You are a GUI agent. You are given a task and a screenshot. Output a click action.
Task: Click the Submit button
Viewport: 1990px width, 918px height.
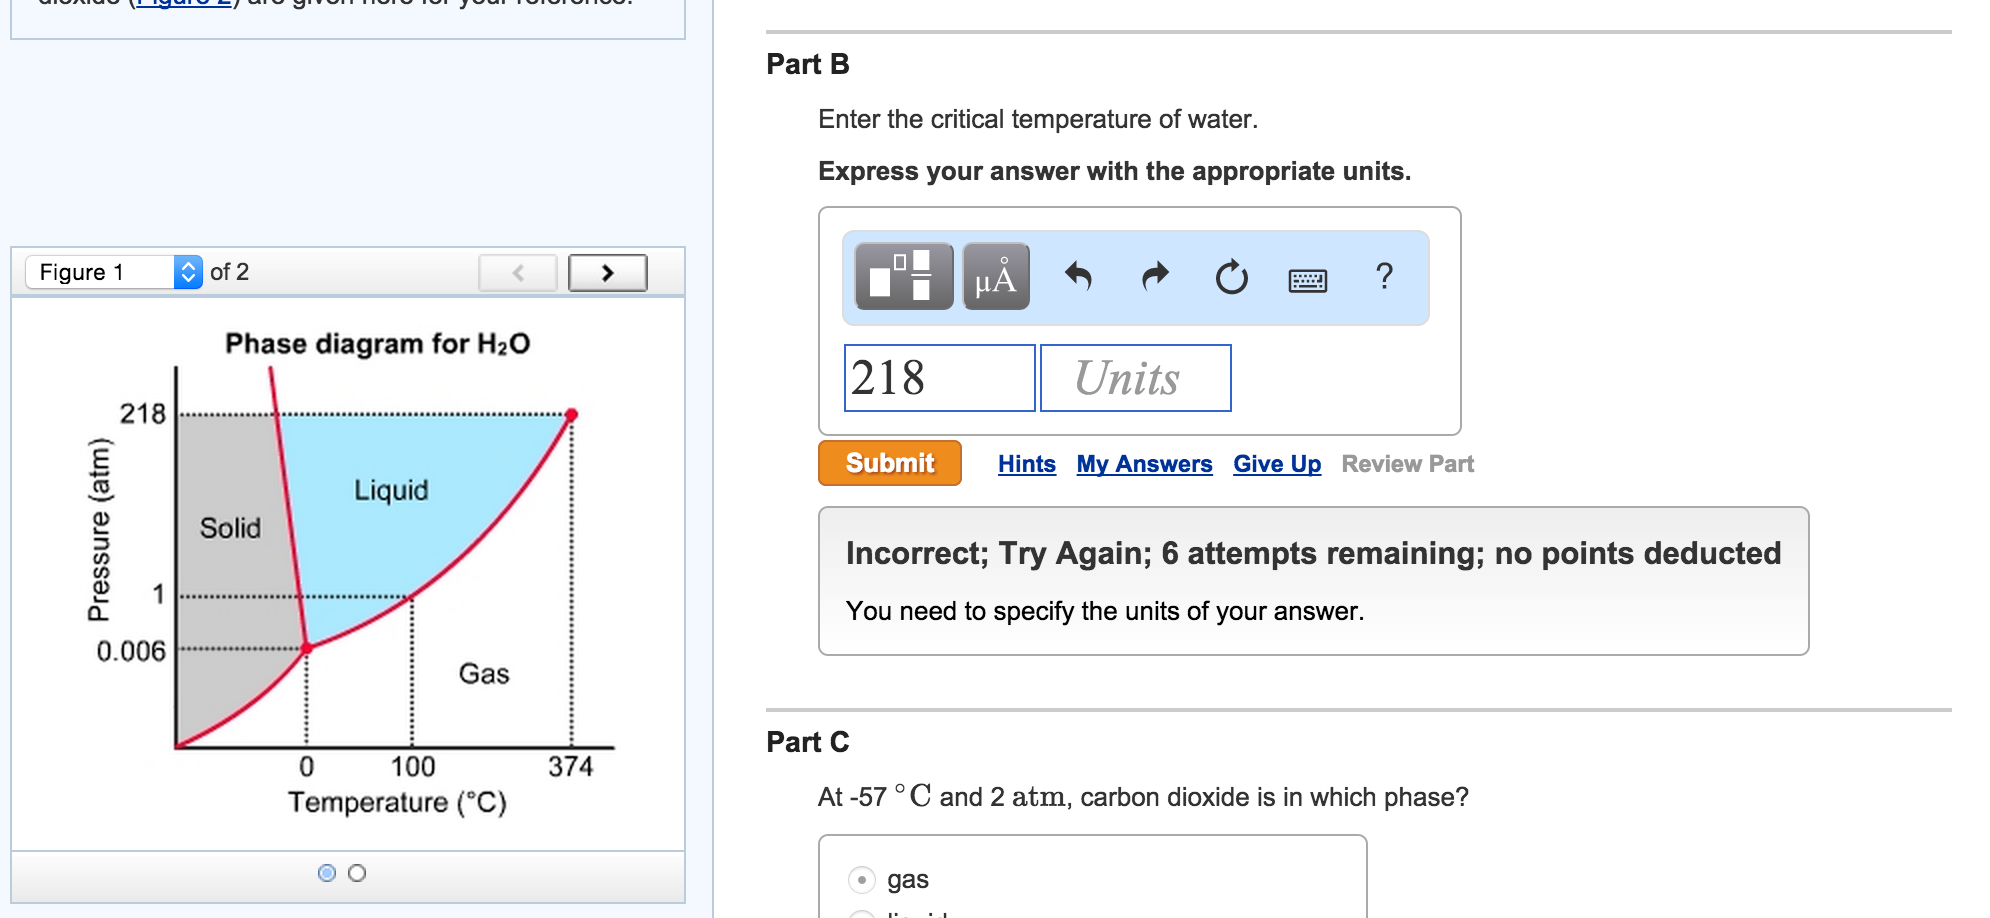[x=890, y=463]
